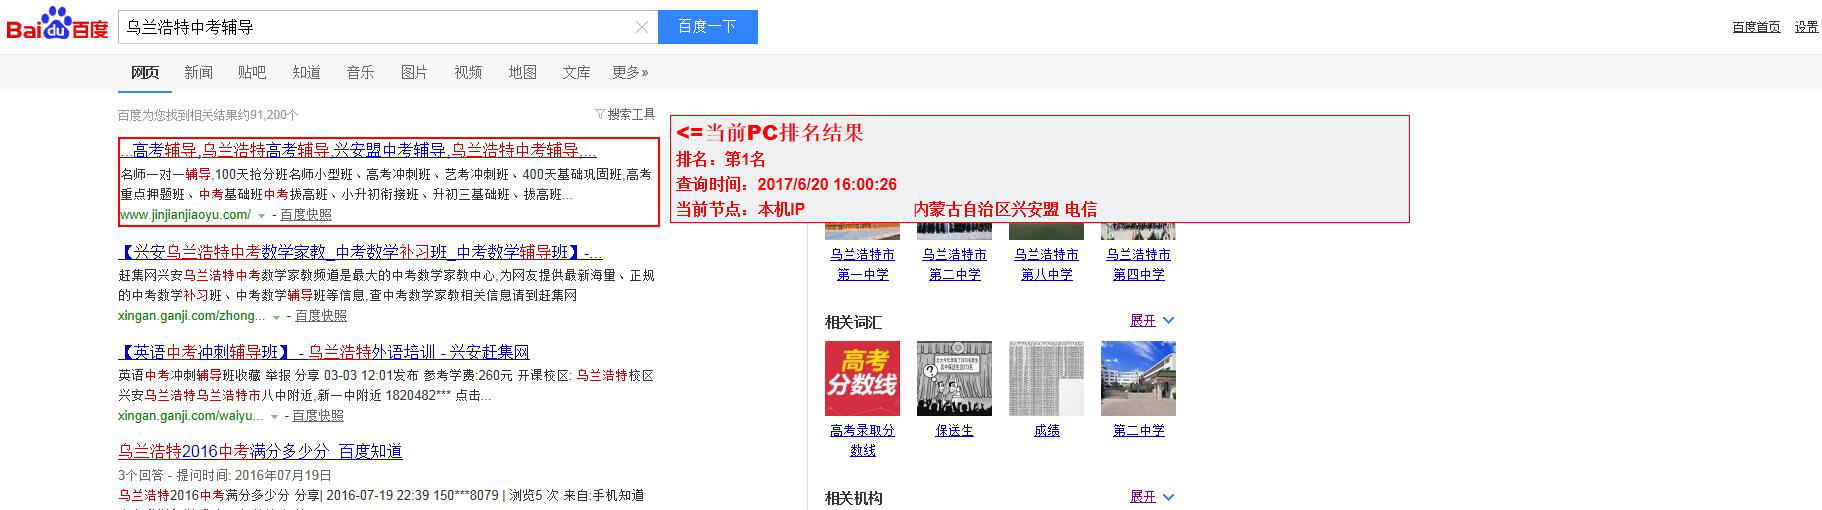Open 兴安乌兰浩特中考数学家教 result title
1822x510 pixels.
pyautogui.click(x=360, y=252)
